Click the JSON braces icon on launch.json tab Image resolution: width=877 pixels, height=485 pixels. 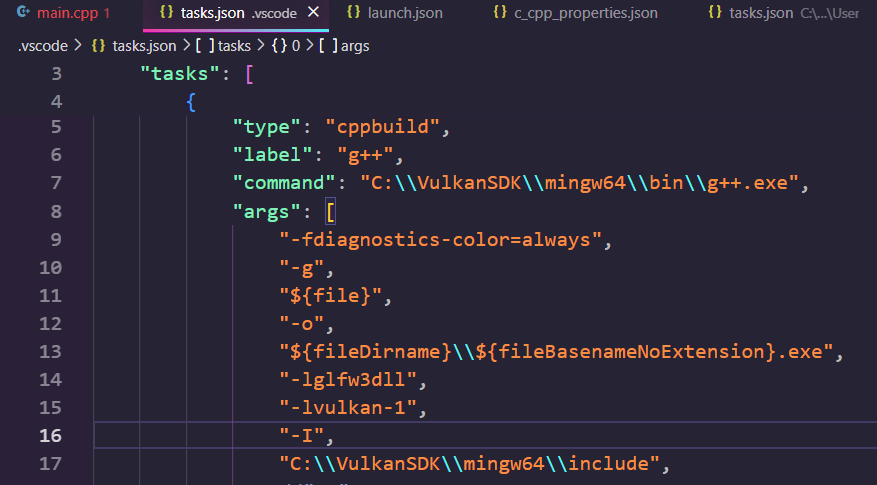[353, 12]
